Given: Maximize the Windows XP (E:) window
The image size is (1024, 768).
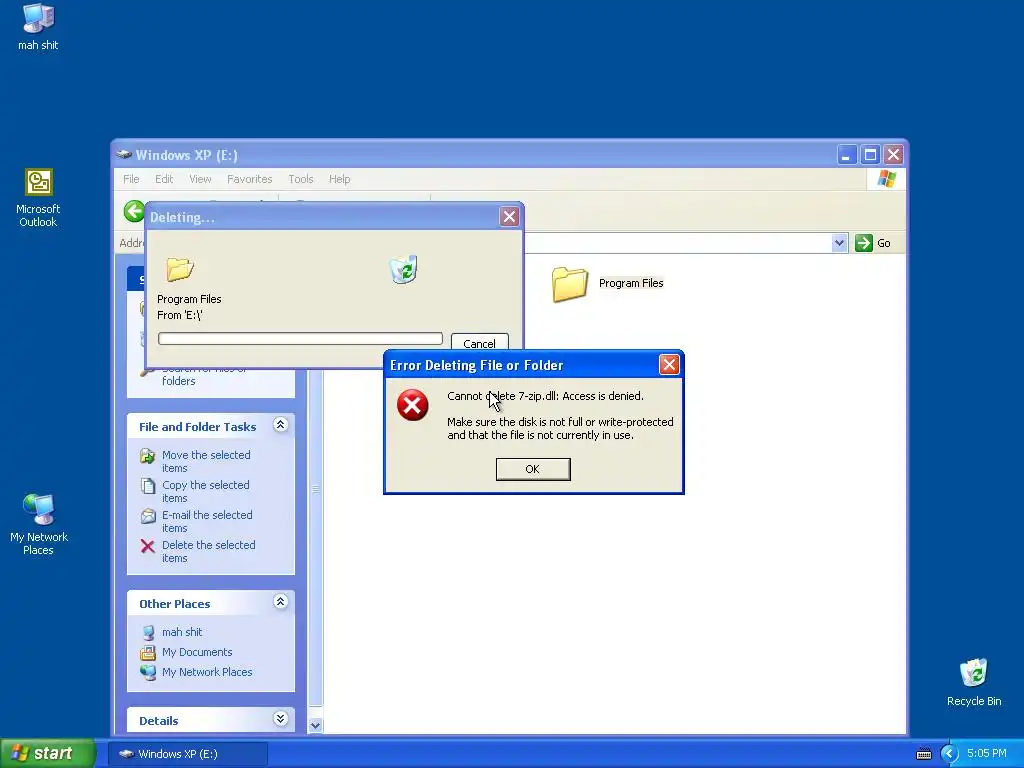Looking at the screenshot, I should point(870,155).
